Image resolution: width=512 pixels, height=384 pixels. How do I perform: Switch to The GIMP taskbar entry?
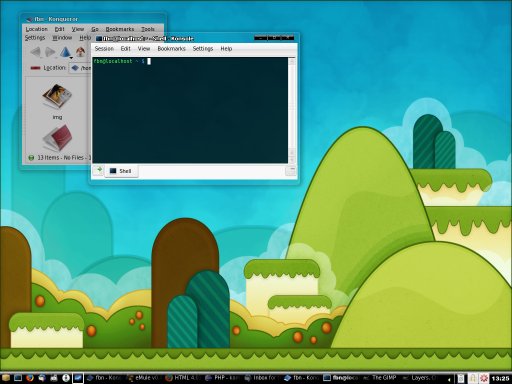381,378
